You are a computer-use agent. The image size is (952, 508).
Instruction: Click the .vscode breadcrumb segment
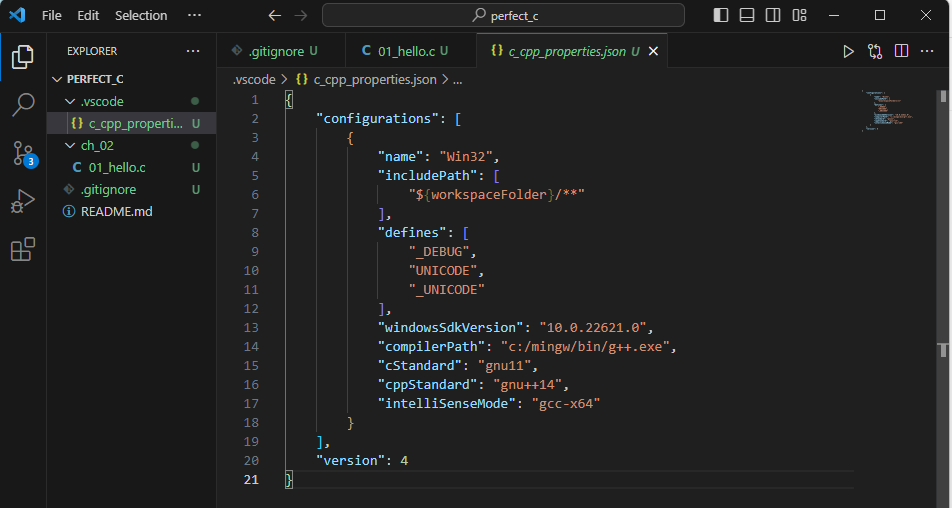point(254,80)
